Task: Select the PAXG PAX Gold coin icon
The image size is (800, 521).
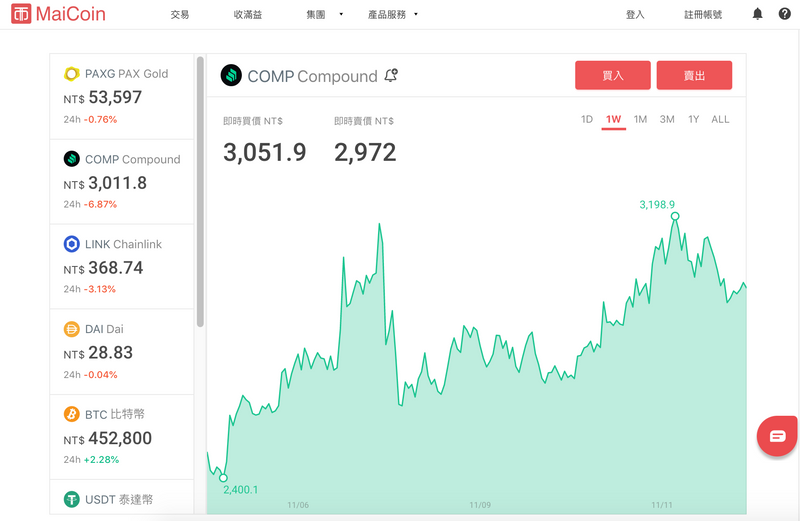Action: pos(71,74)
